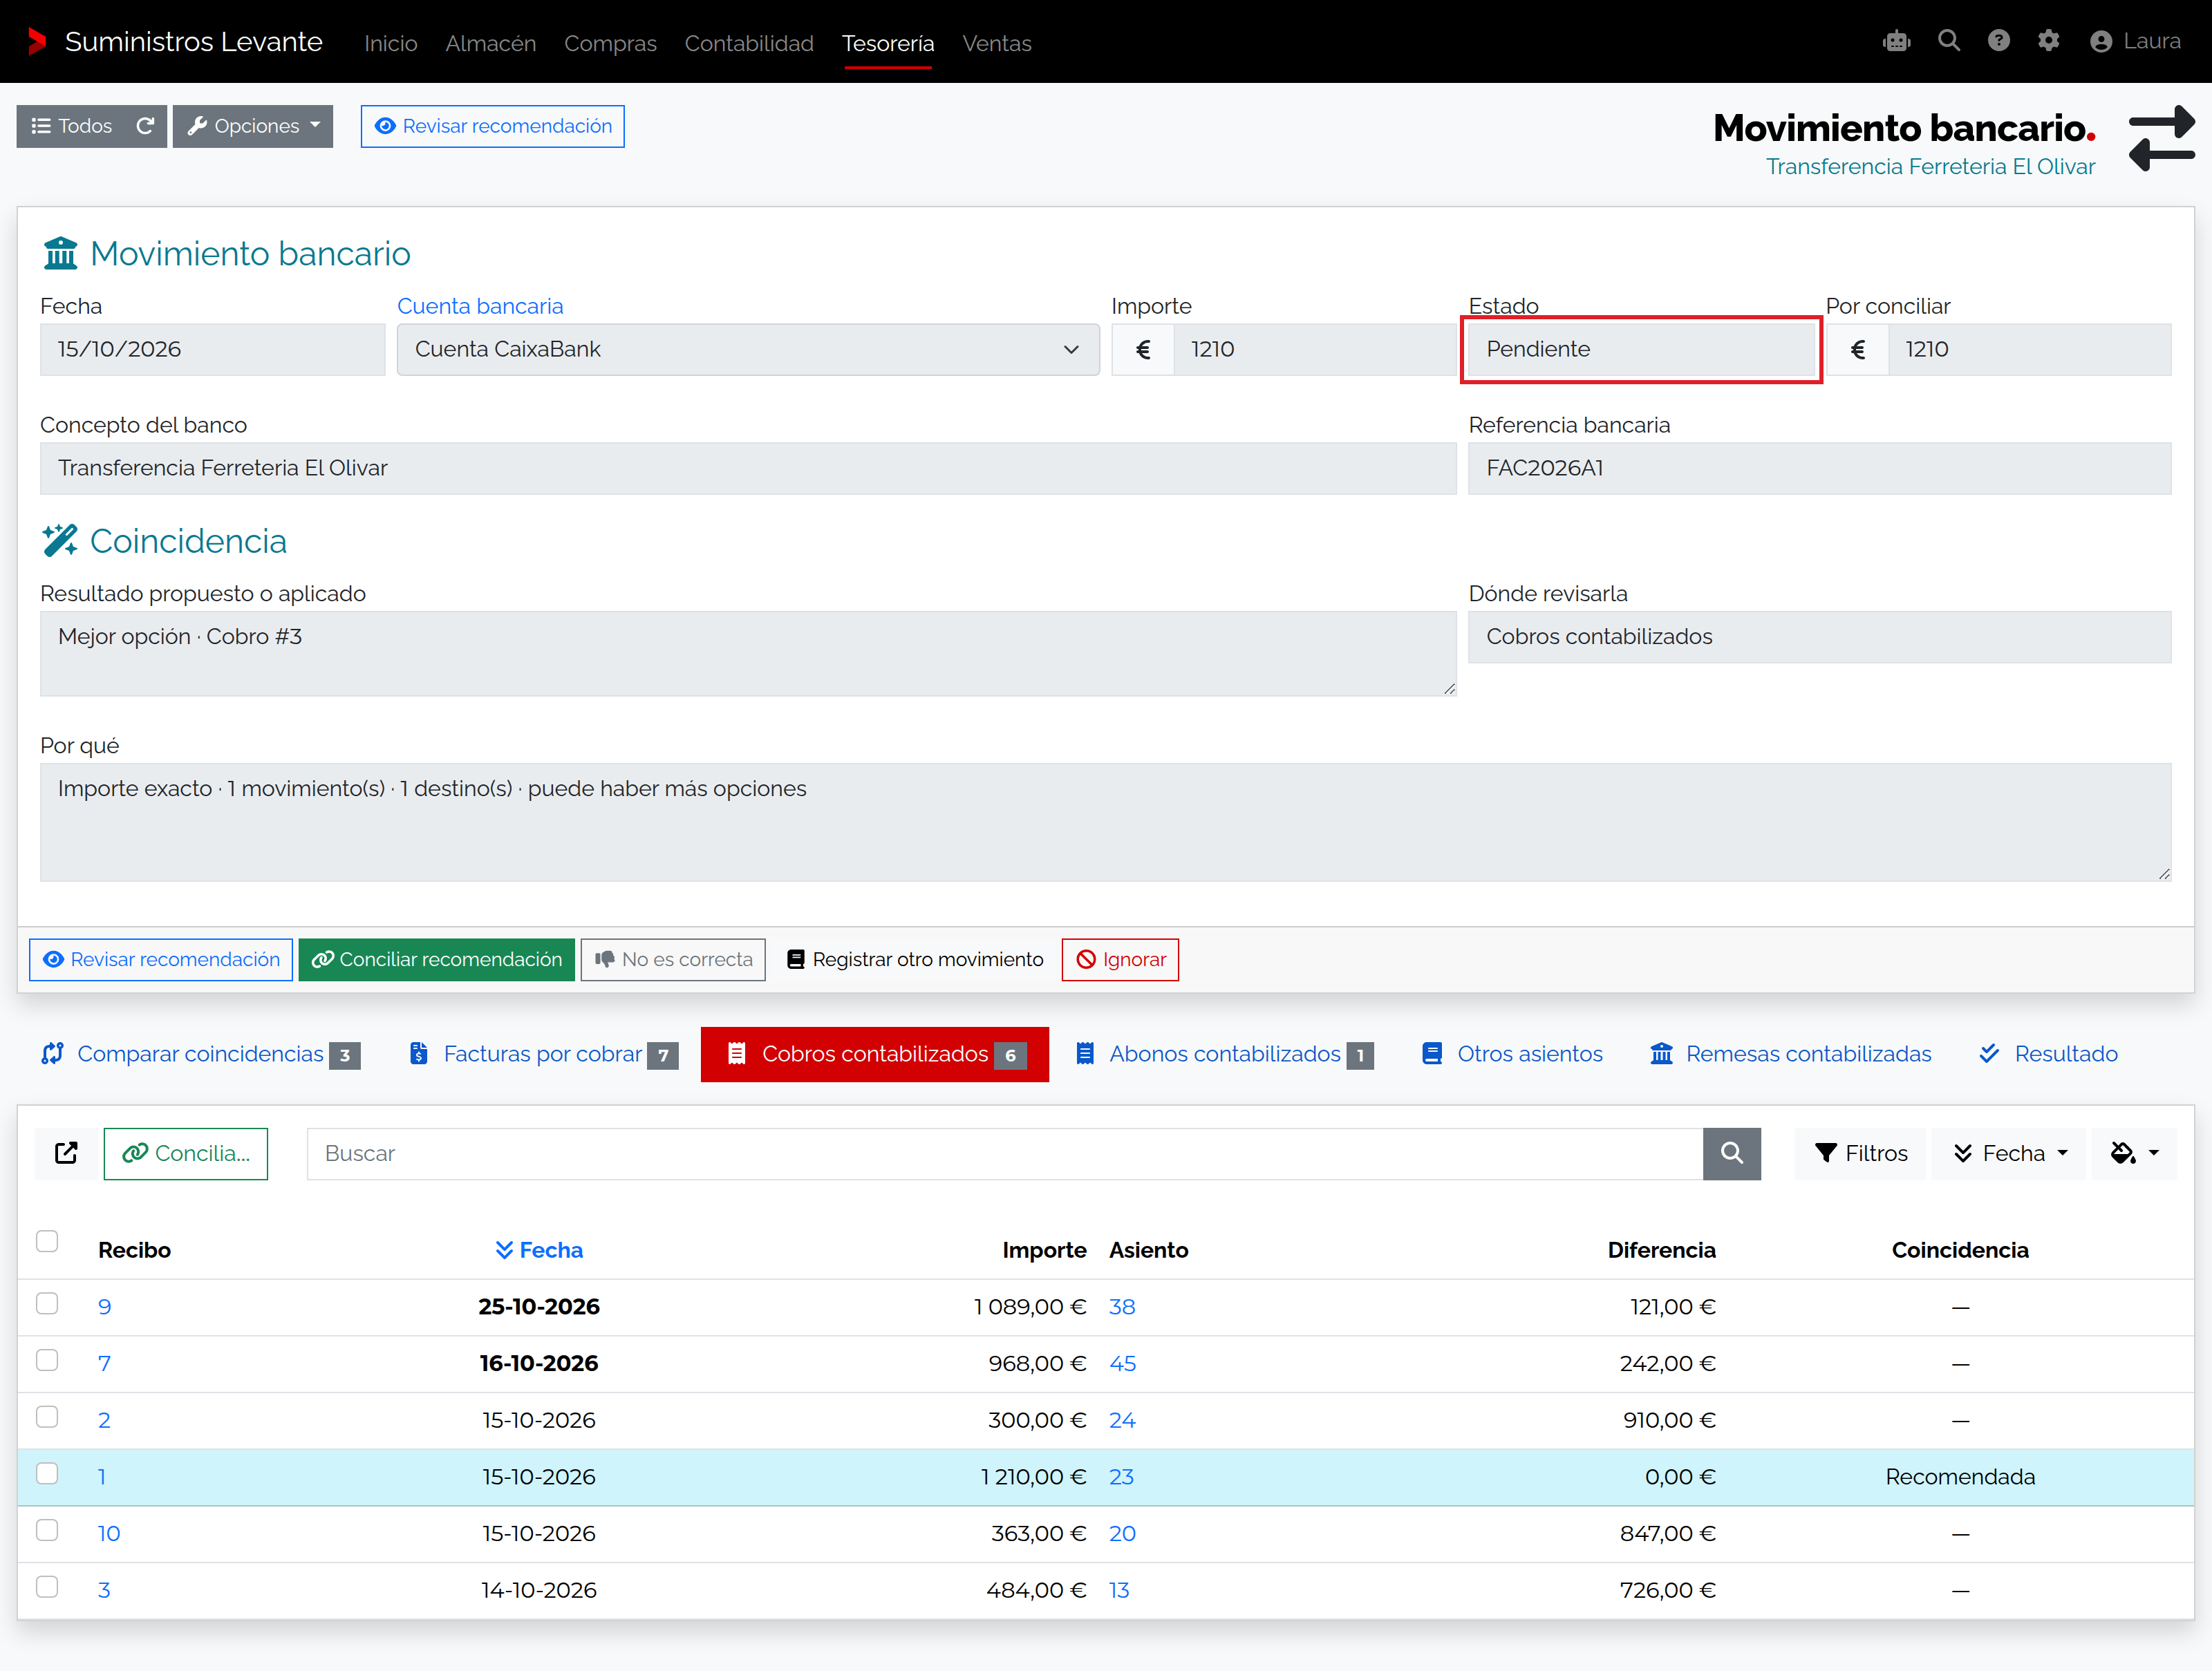This screenshot has height=1671, width=2212.
Task: Check the box for Recibo 2 row
Action: point(47,1417)
